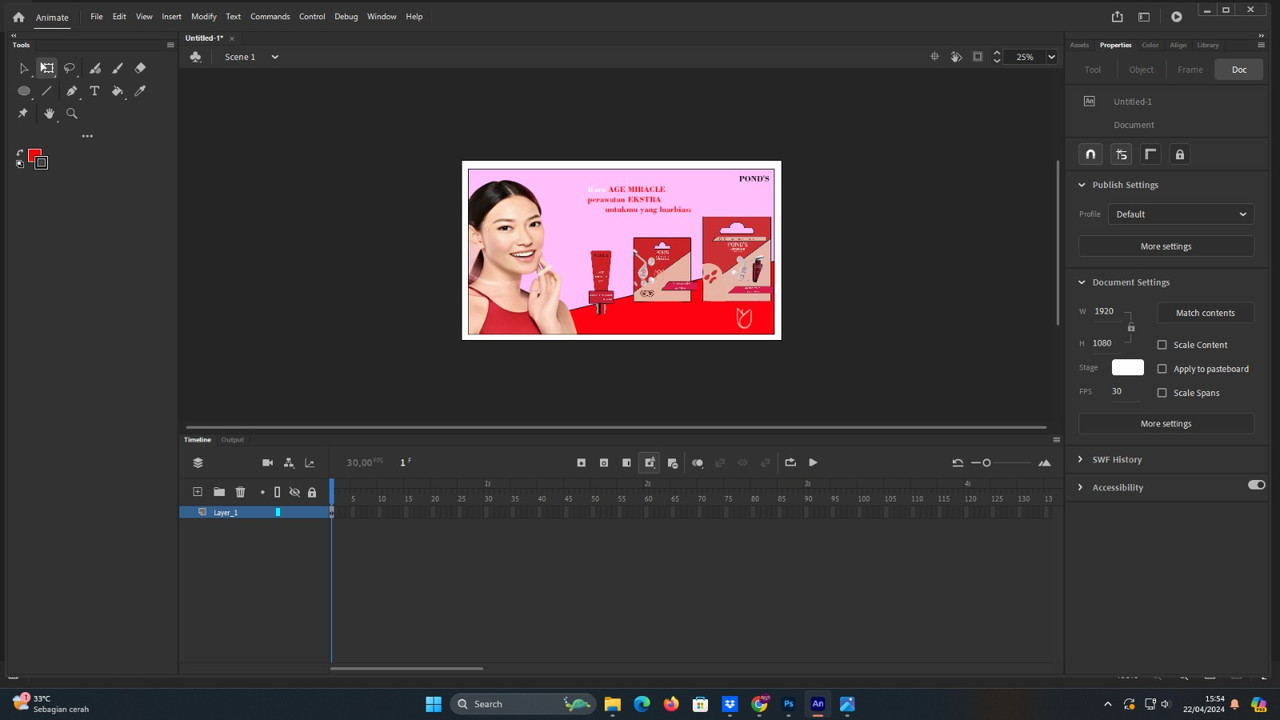
Task: Switch to the Library panel tab
Action: (1208, 45)
